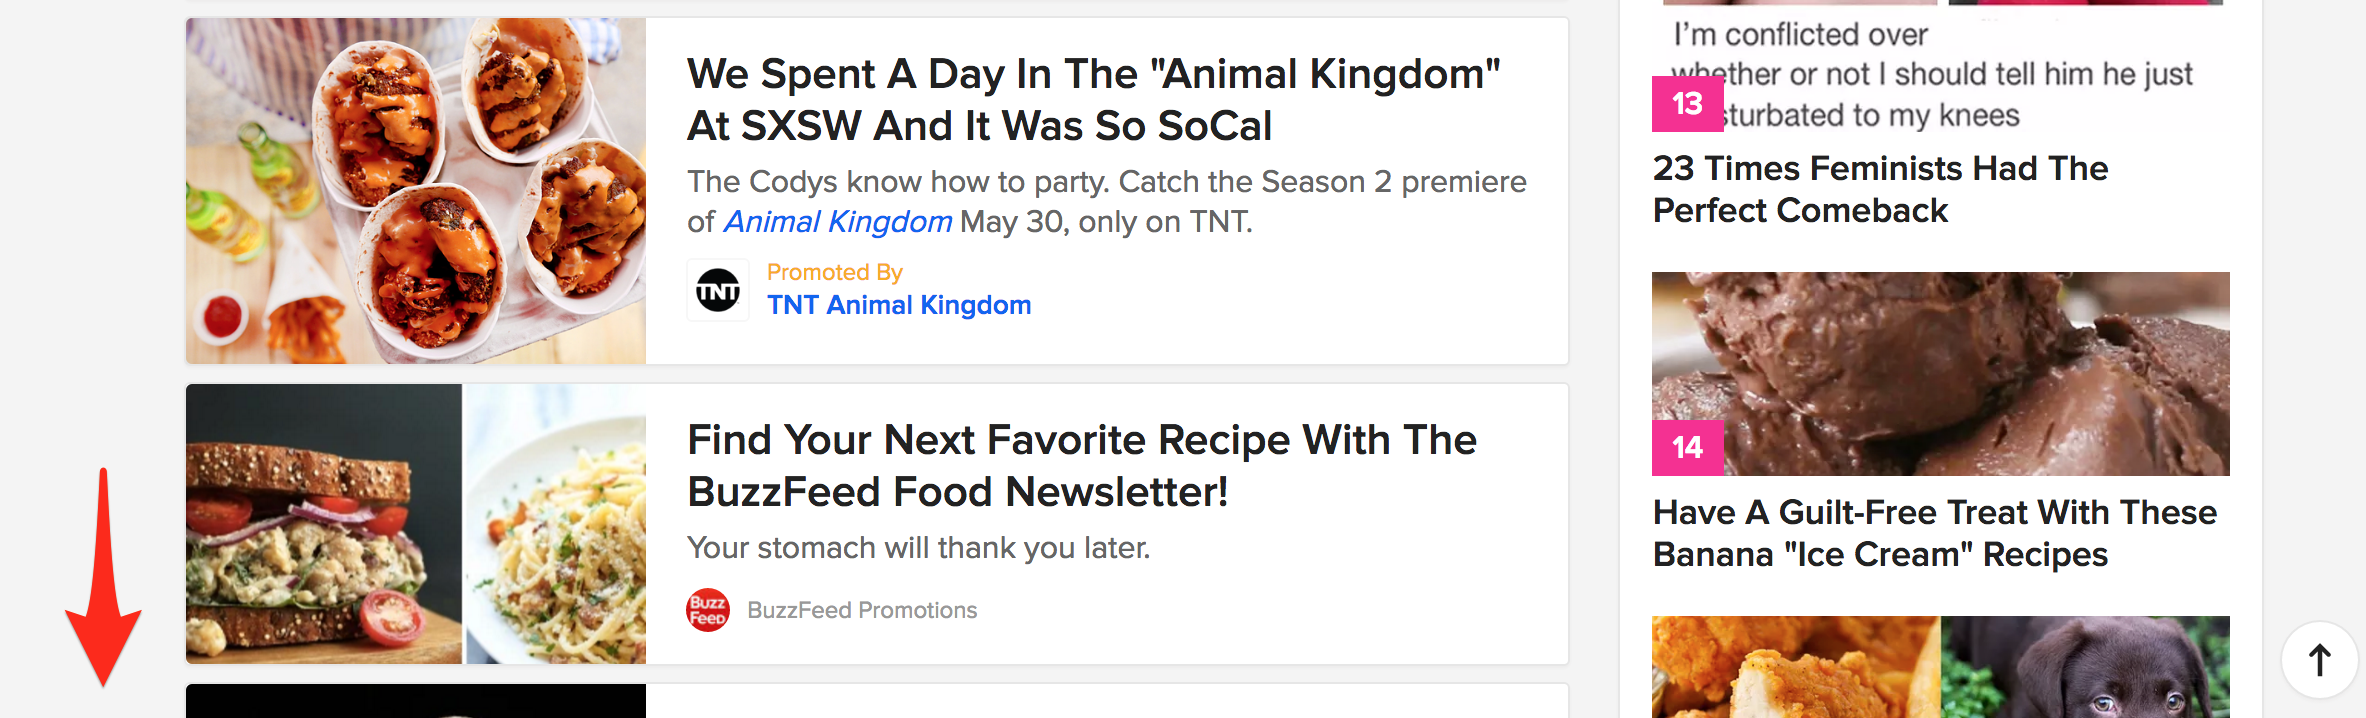Click the pink number 14 badge

(1688, 447)
